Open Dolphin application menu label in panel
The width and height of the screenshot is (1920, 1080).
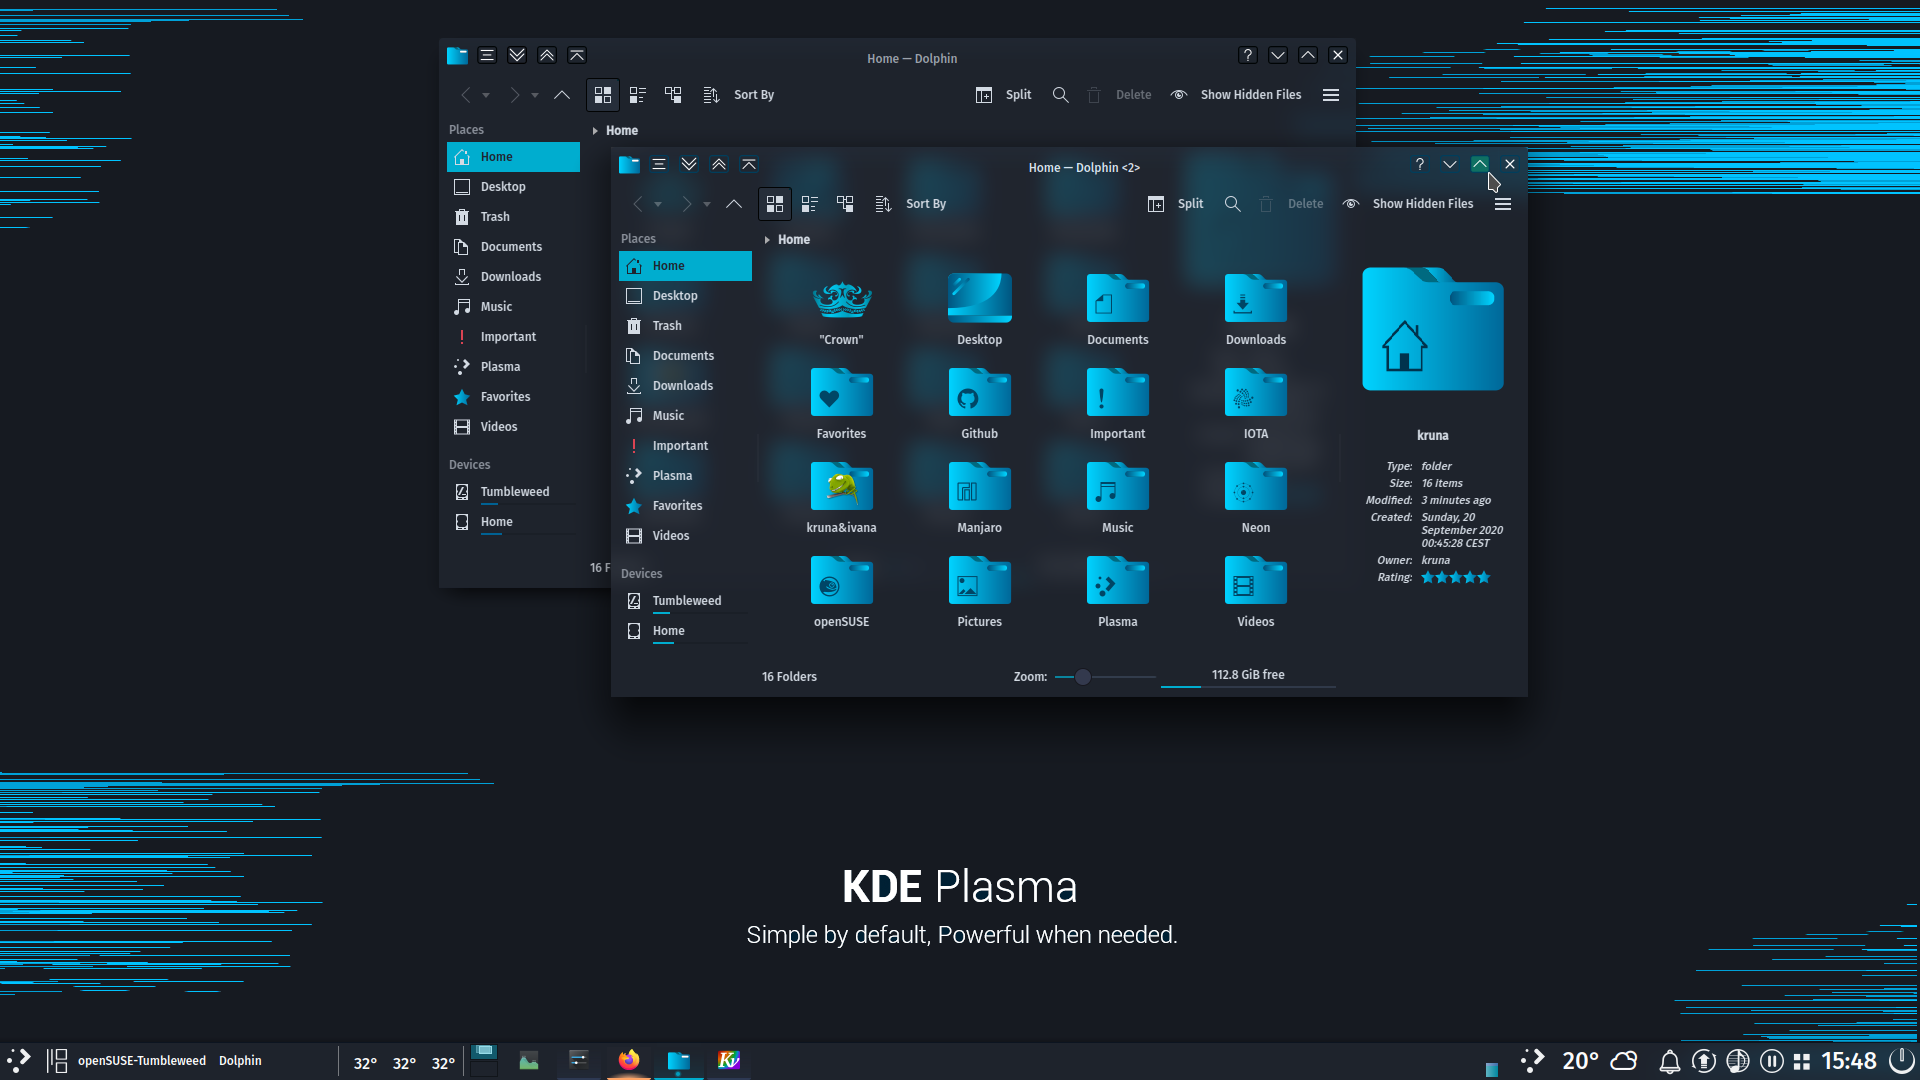(x=240, y=1061)
